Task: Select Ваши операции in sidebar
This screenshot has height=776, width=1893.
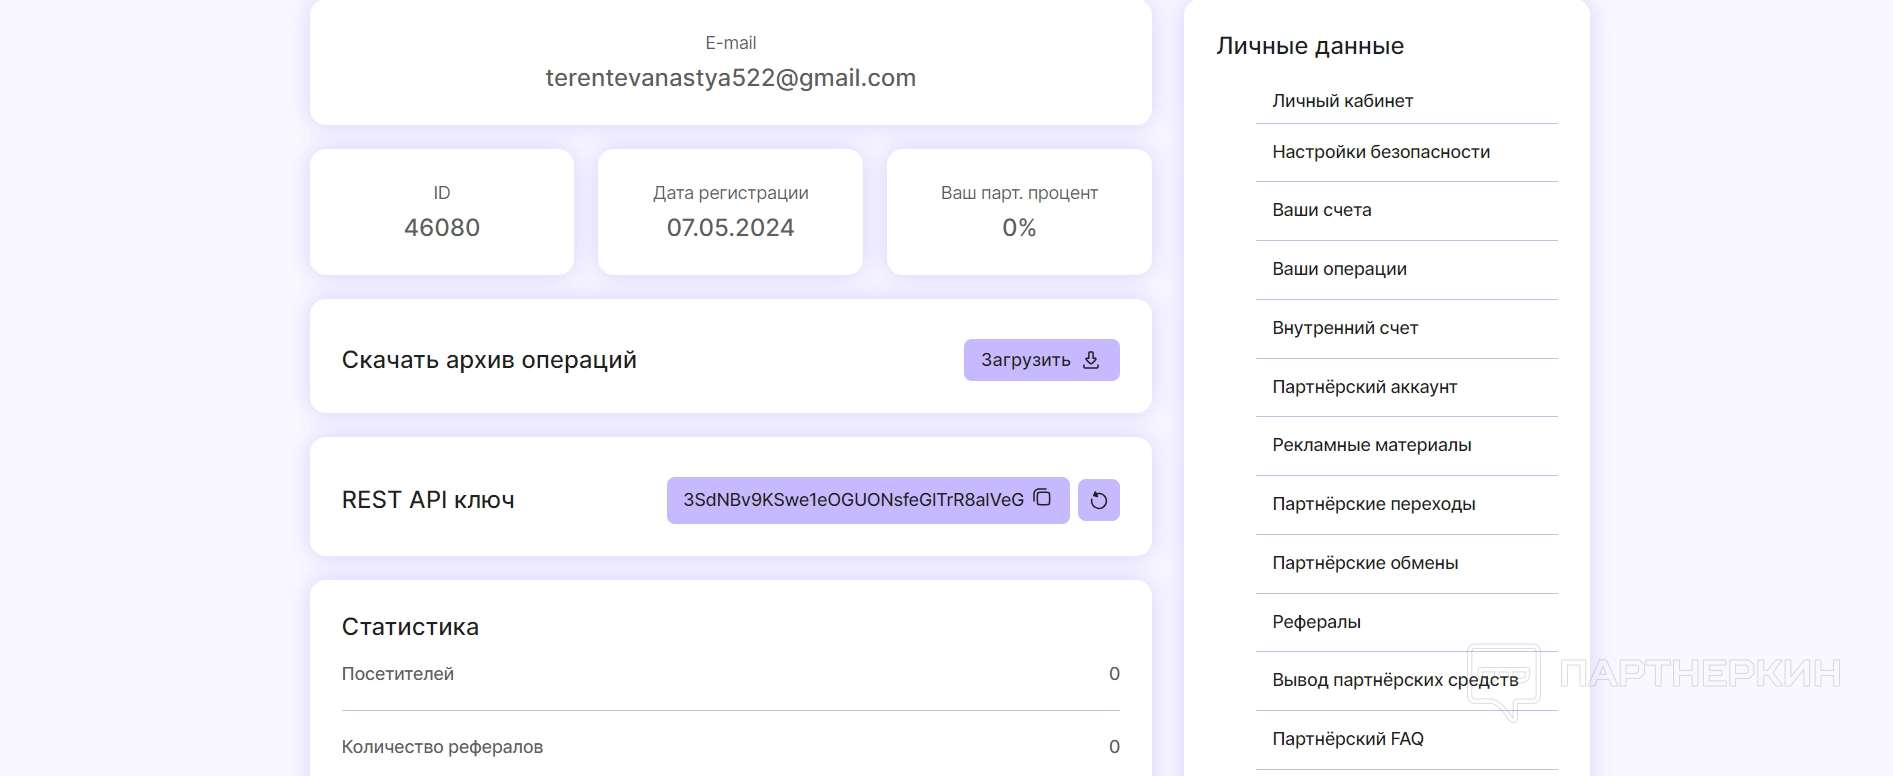Action: click(x=1339, y=269)
